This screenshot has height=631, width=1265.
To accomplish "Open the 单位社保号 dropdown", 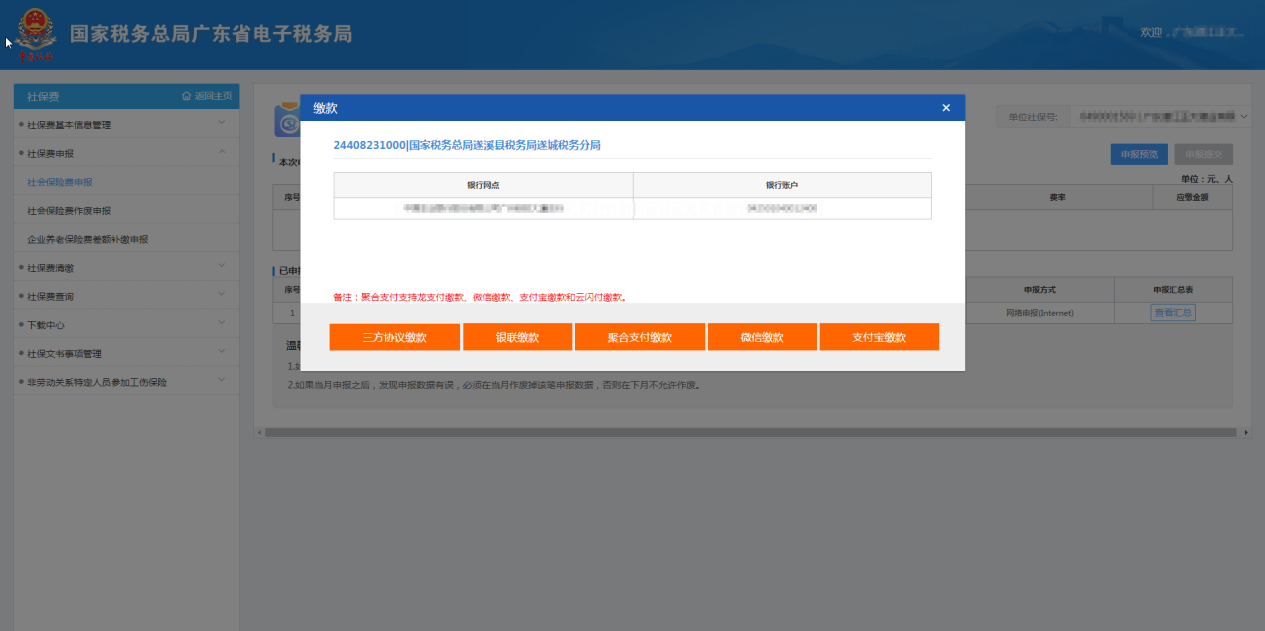I will tap(1159, 117).
